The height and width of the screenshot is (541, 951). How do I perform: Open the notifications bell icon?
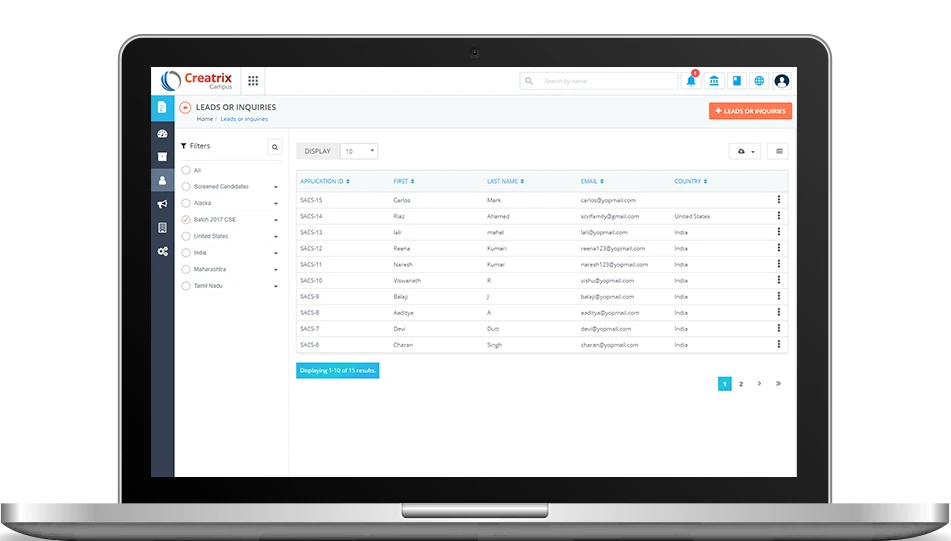click(x=692, y=81)
